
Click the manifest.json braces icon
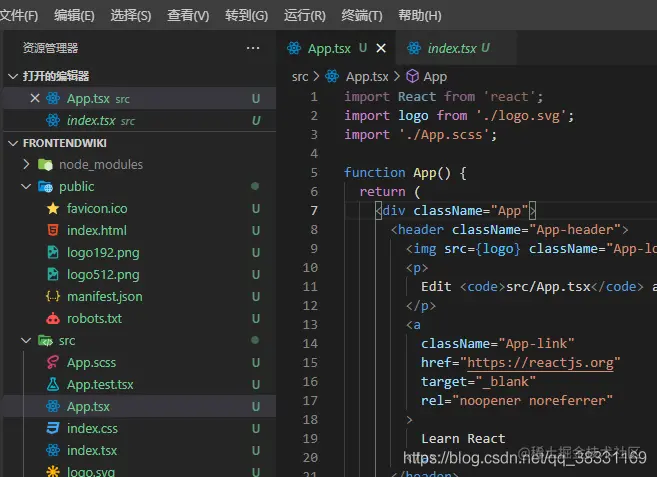tap(53, 296)
